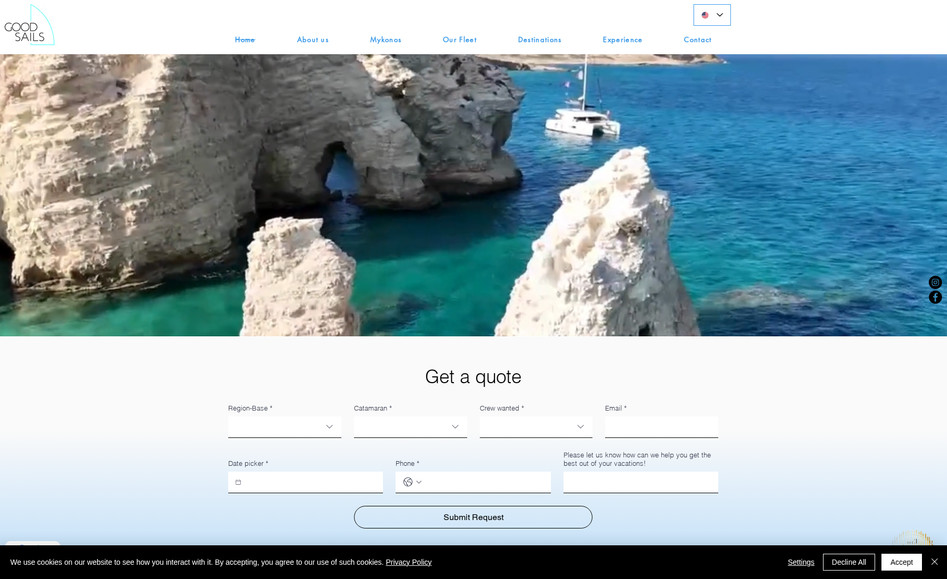The width and height of the screenshot is (947, 579).
Task: Go to the Home menu item
Action: [x=245, y=40]
